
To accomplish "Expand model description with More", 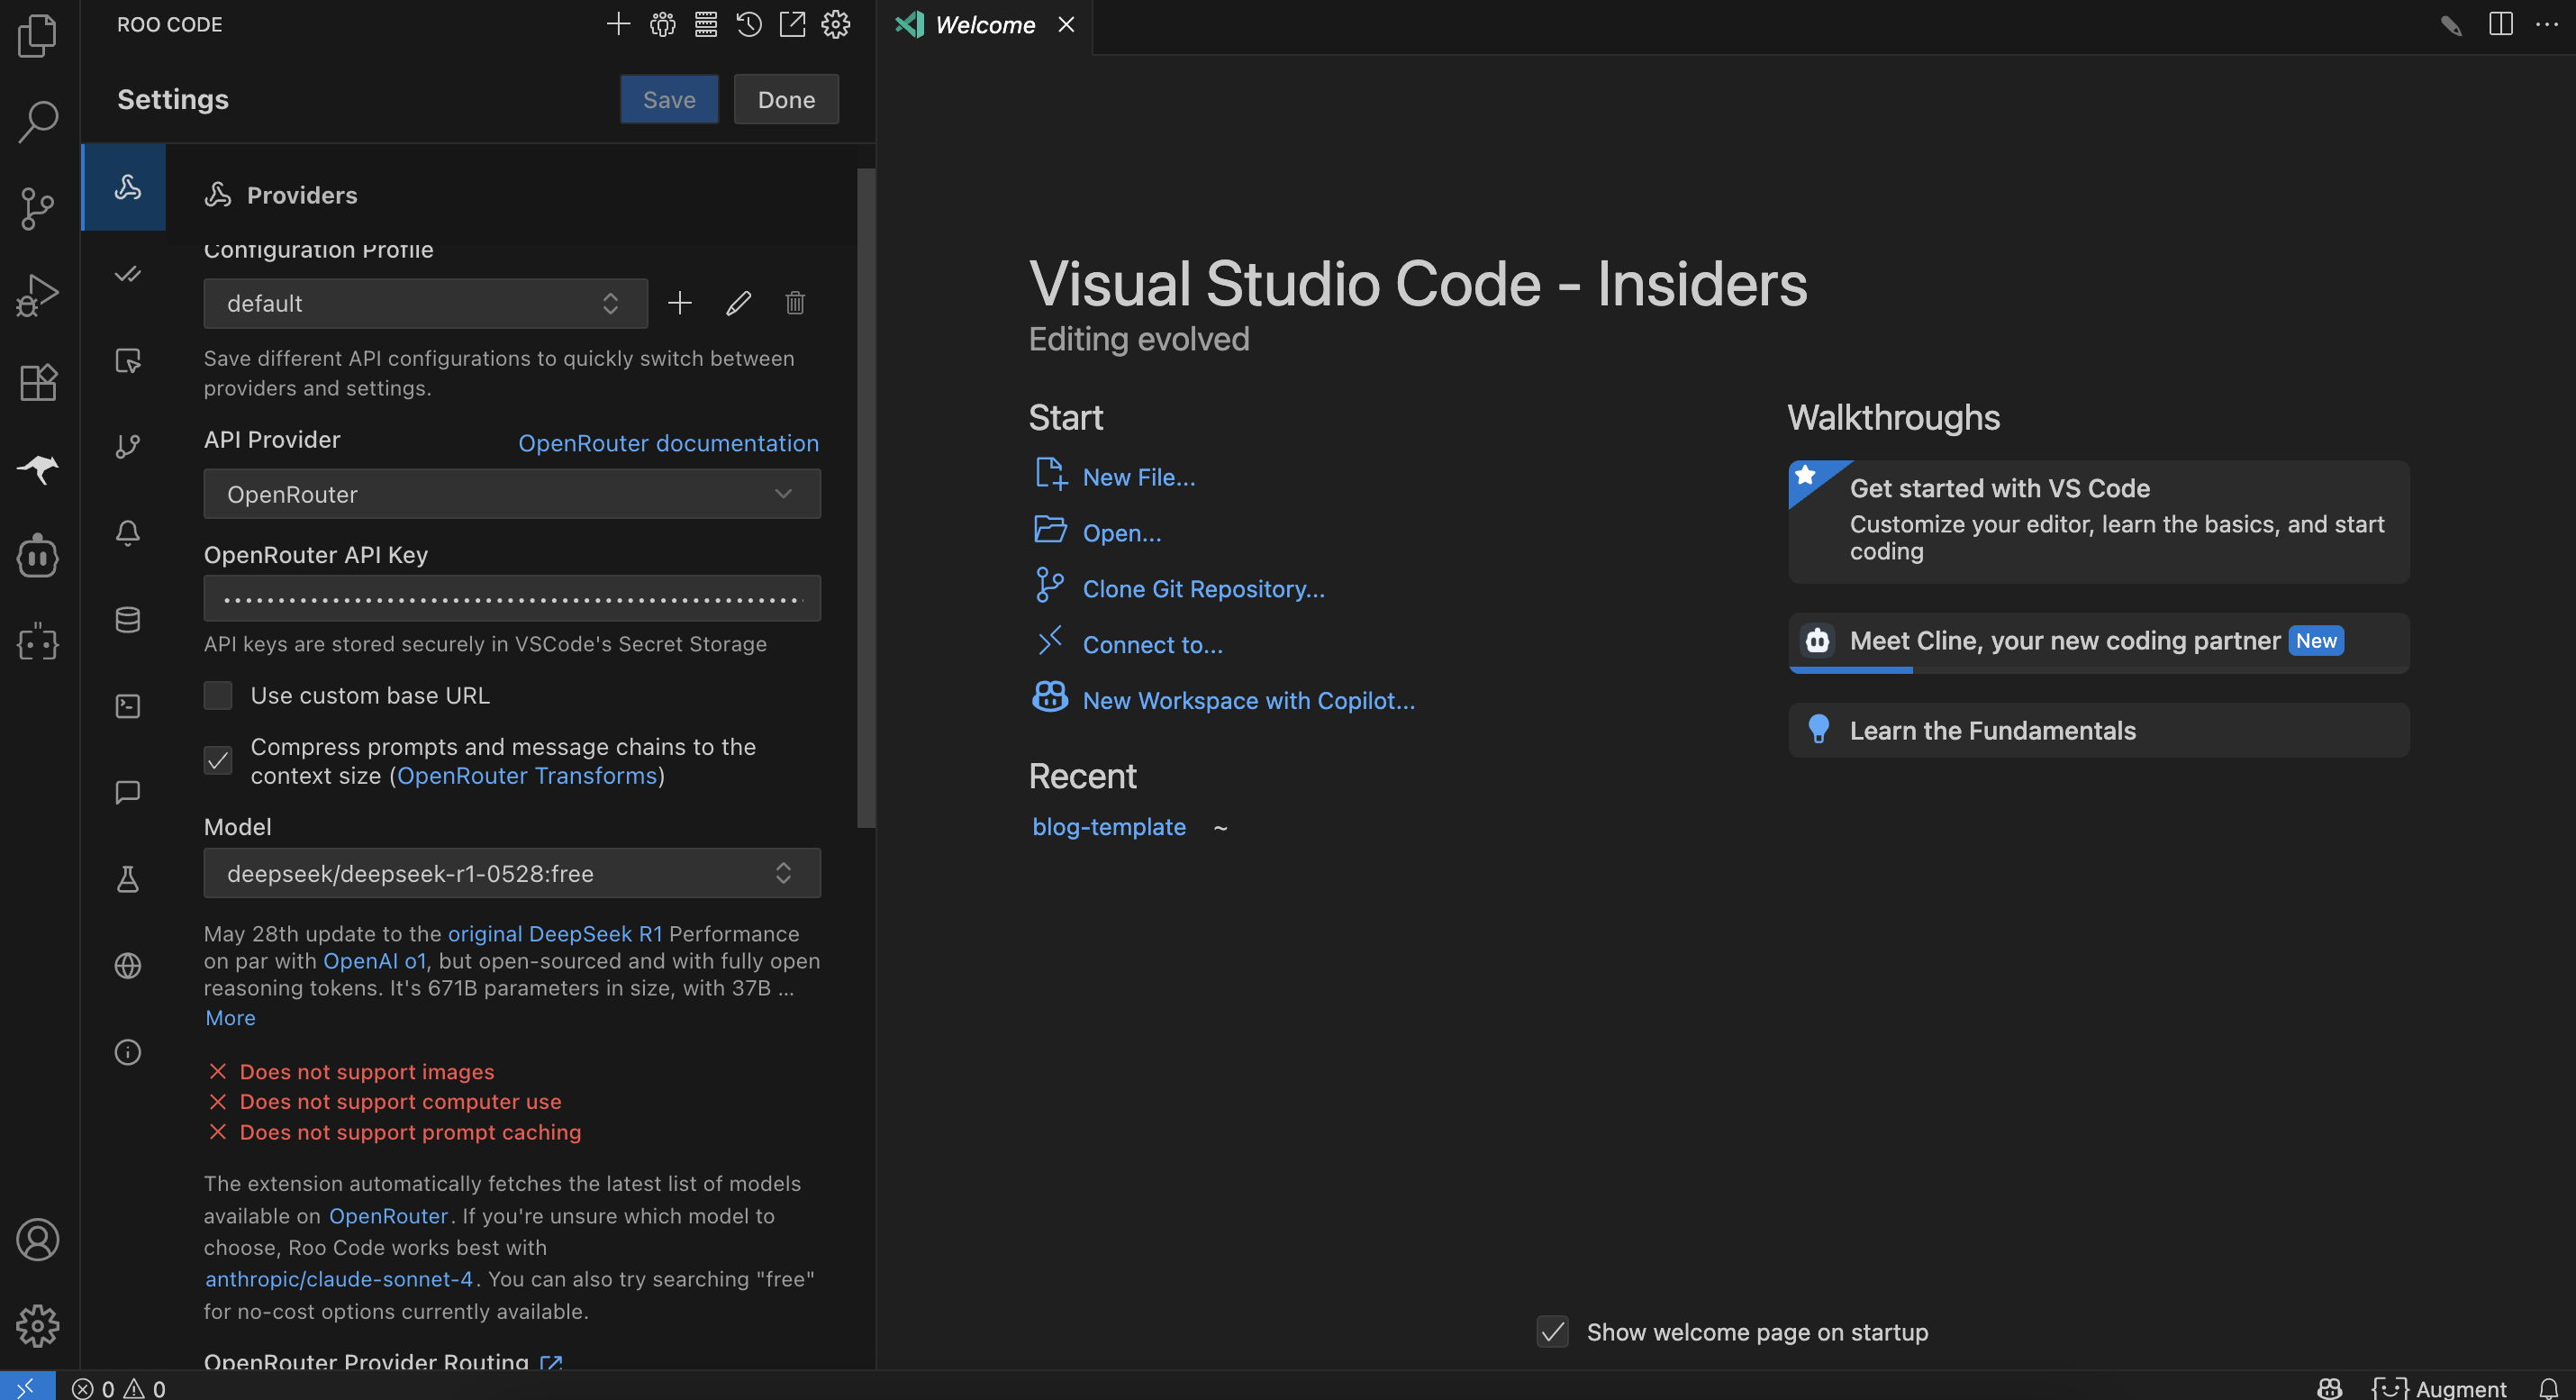I will 230,1018.
